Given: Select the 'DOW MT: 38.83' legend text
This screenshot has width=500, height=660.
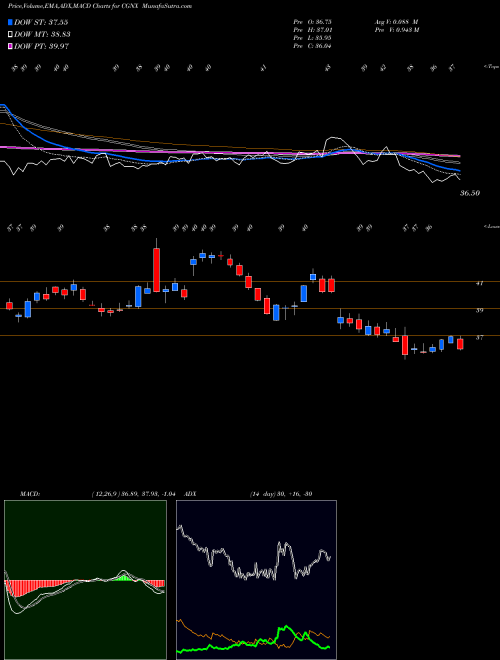Looking at the screenshot, I should (42, 35).
